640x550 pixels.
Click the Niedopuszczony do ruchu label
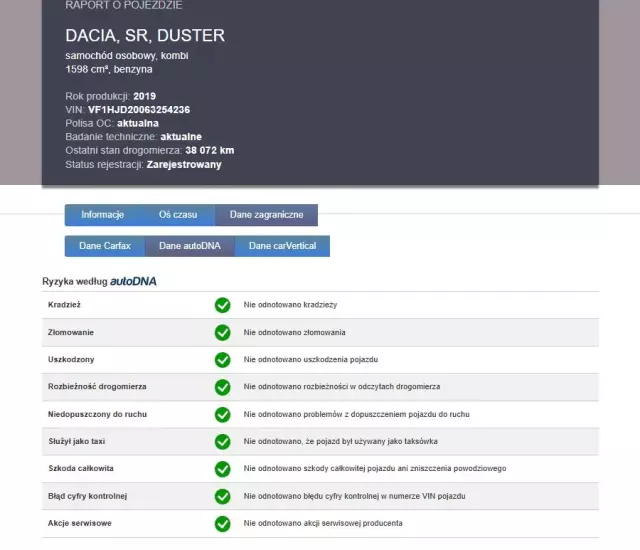point(97,414)
